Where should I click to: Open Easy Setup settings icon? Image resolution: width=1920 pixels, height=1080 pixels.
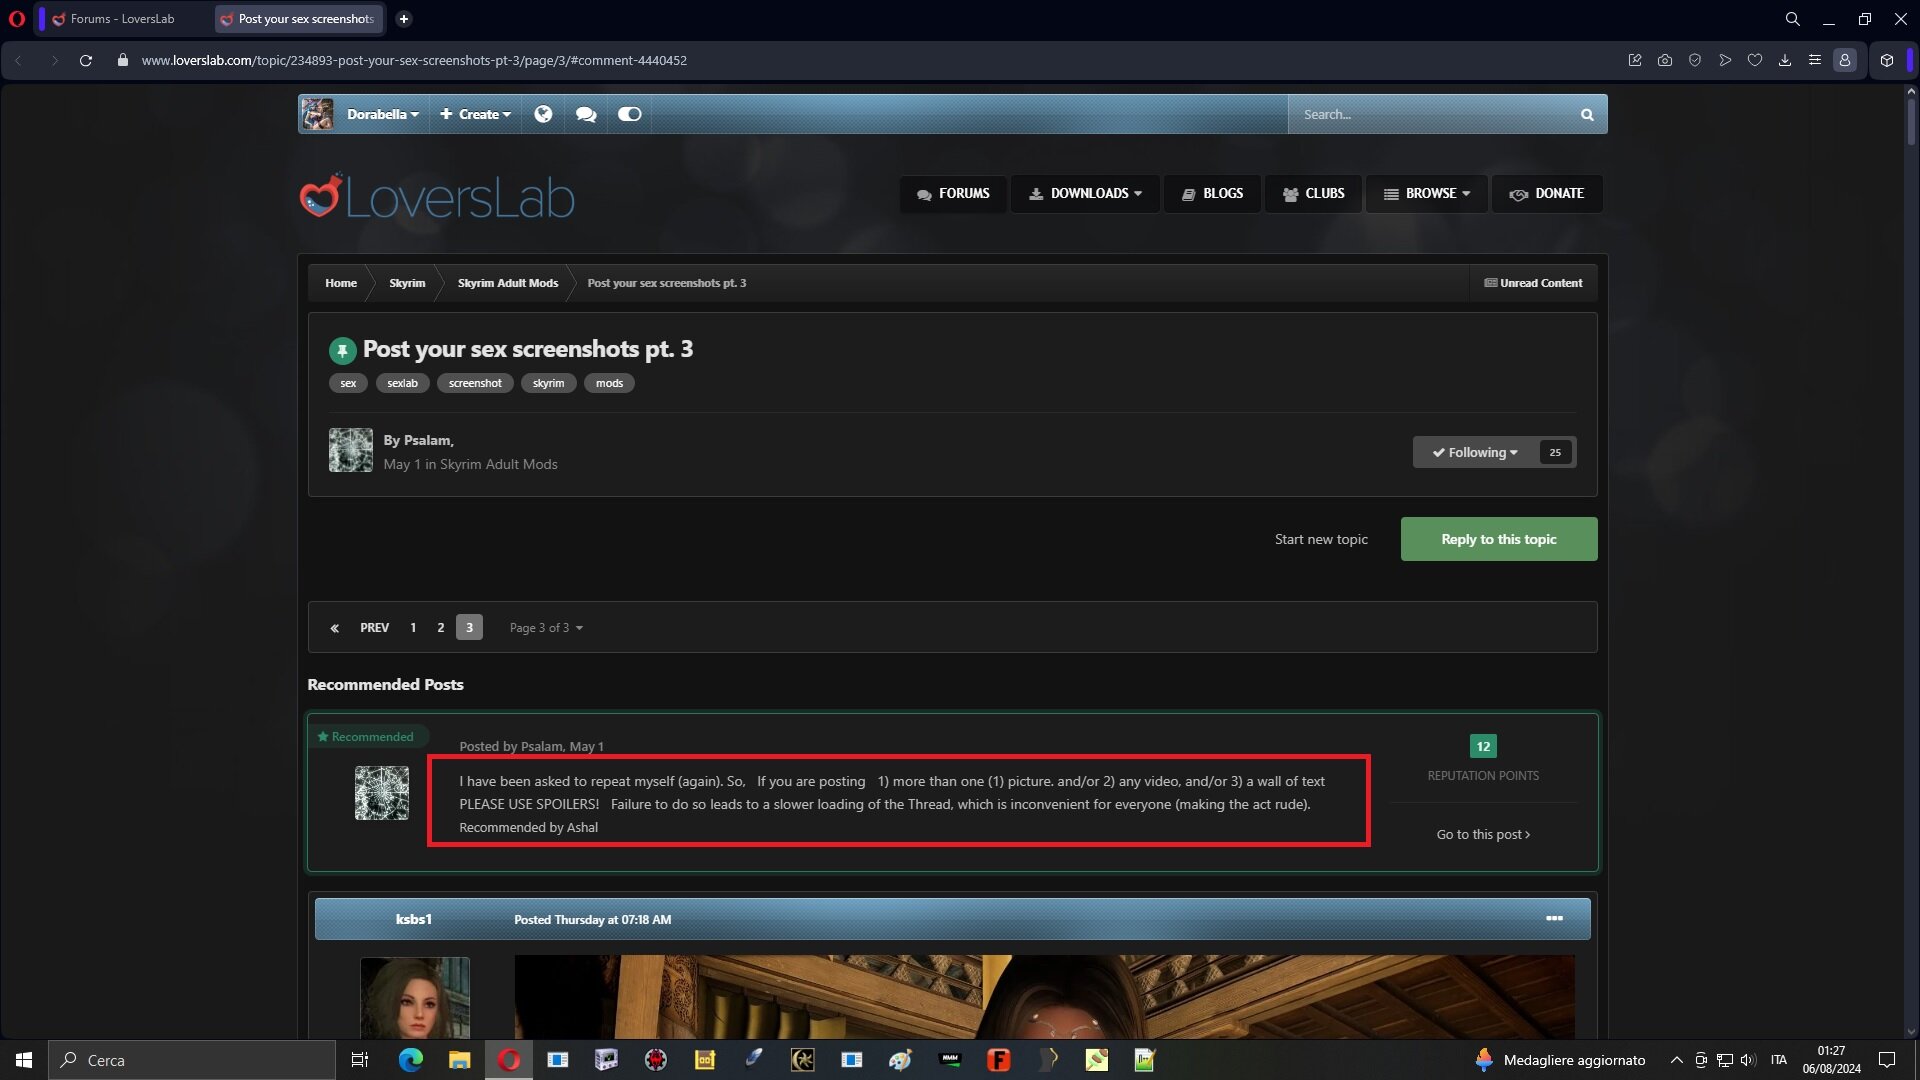(x=1815, y=61)
